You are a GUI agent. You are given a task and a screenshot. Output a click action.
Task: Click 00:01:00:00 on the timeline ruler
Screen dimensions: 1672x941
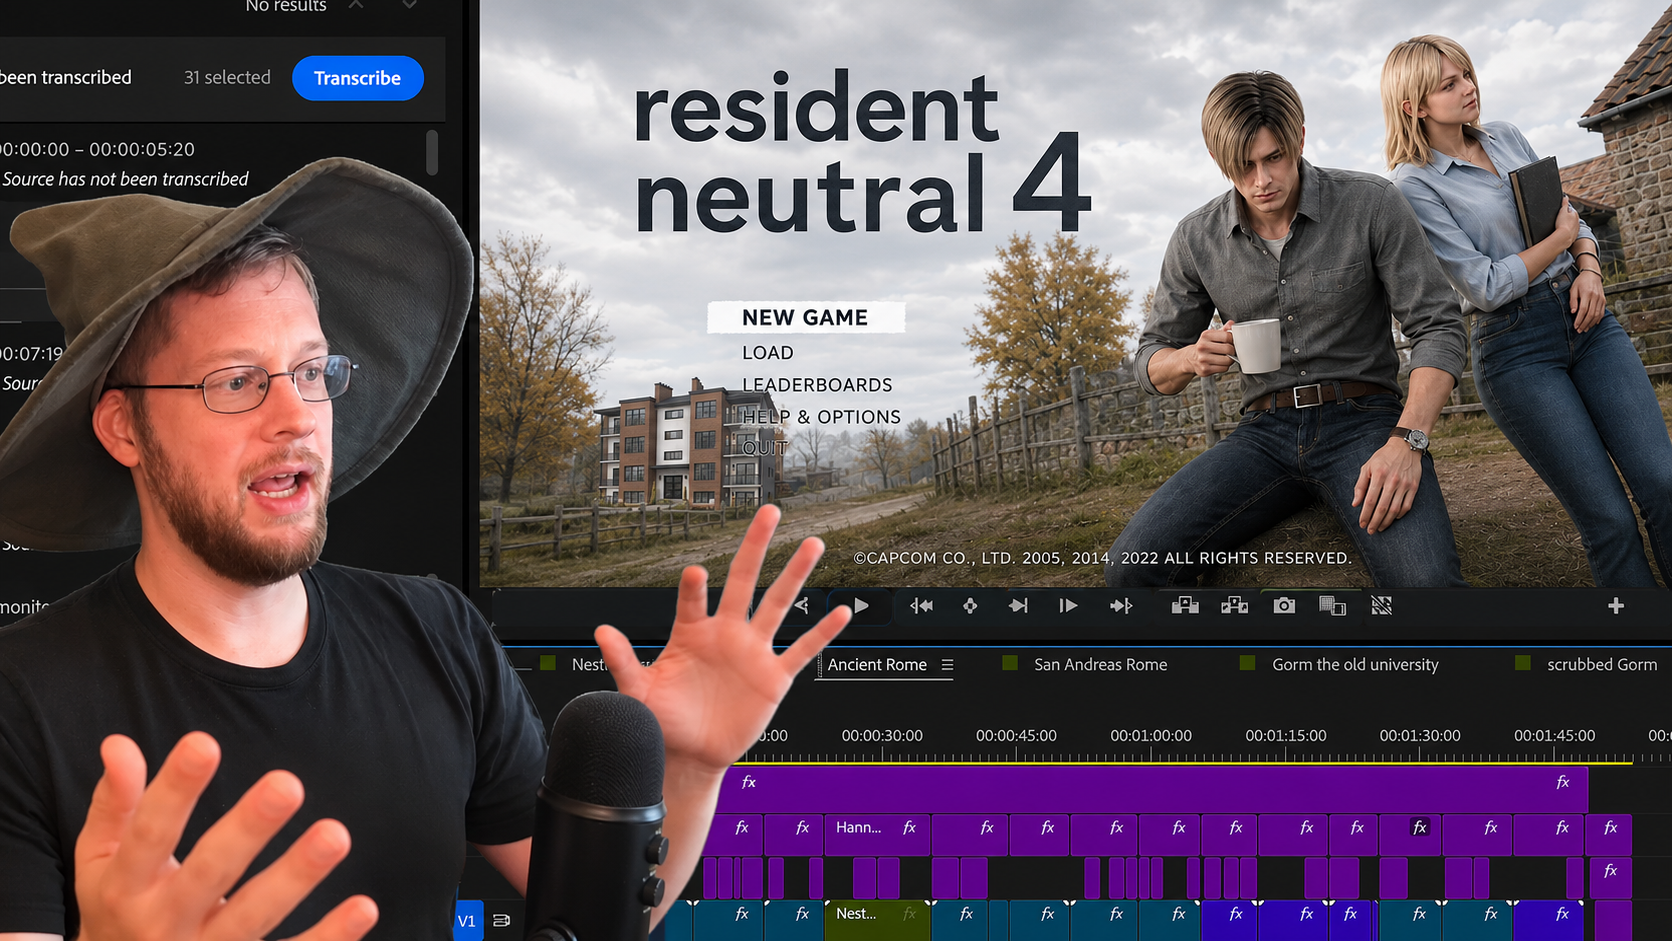pos(1151,735)
